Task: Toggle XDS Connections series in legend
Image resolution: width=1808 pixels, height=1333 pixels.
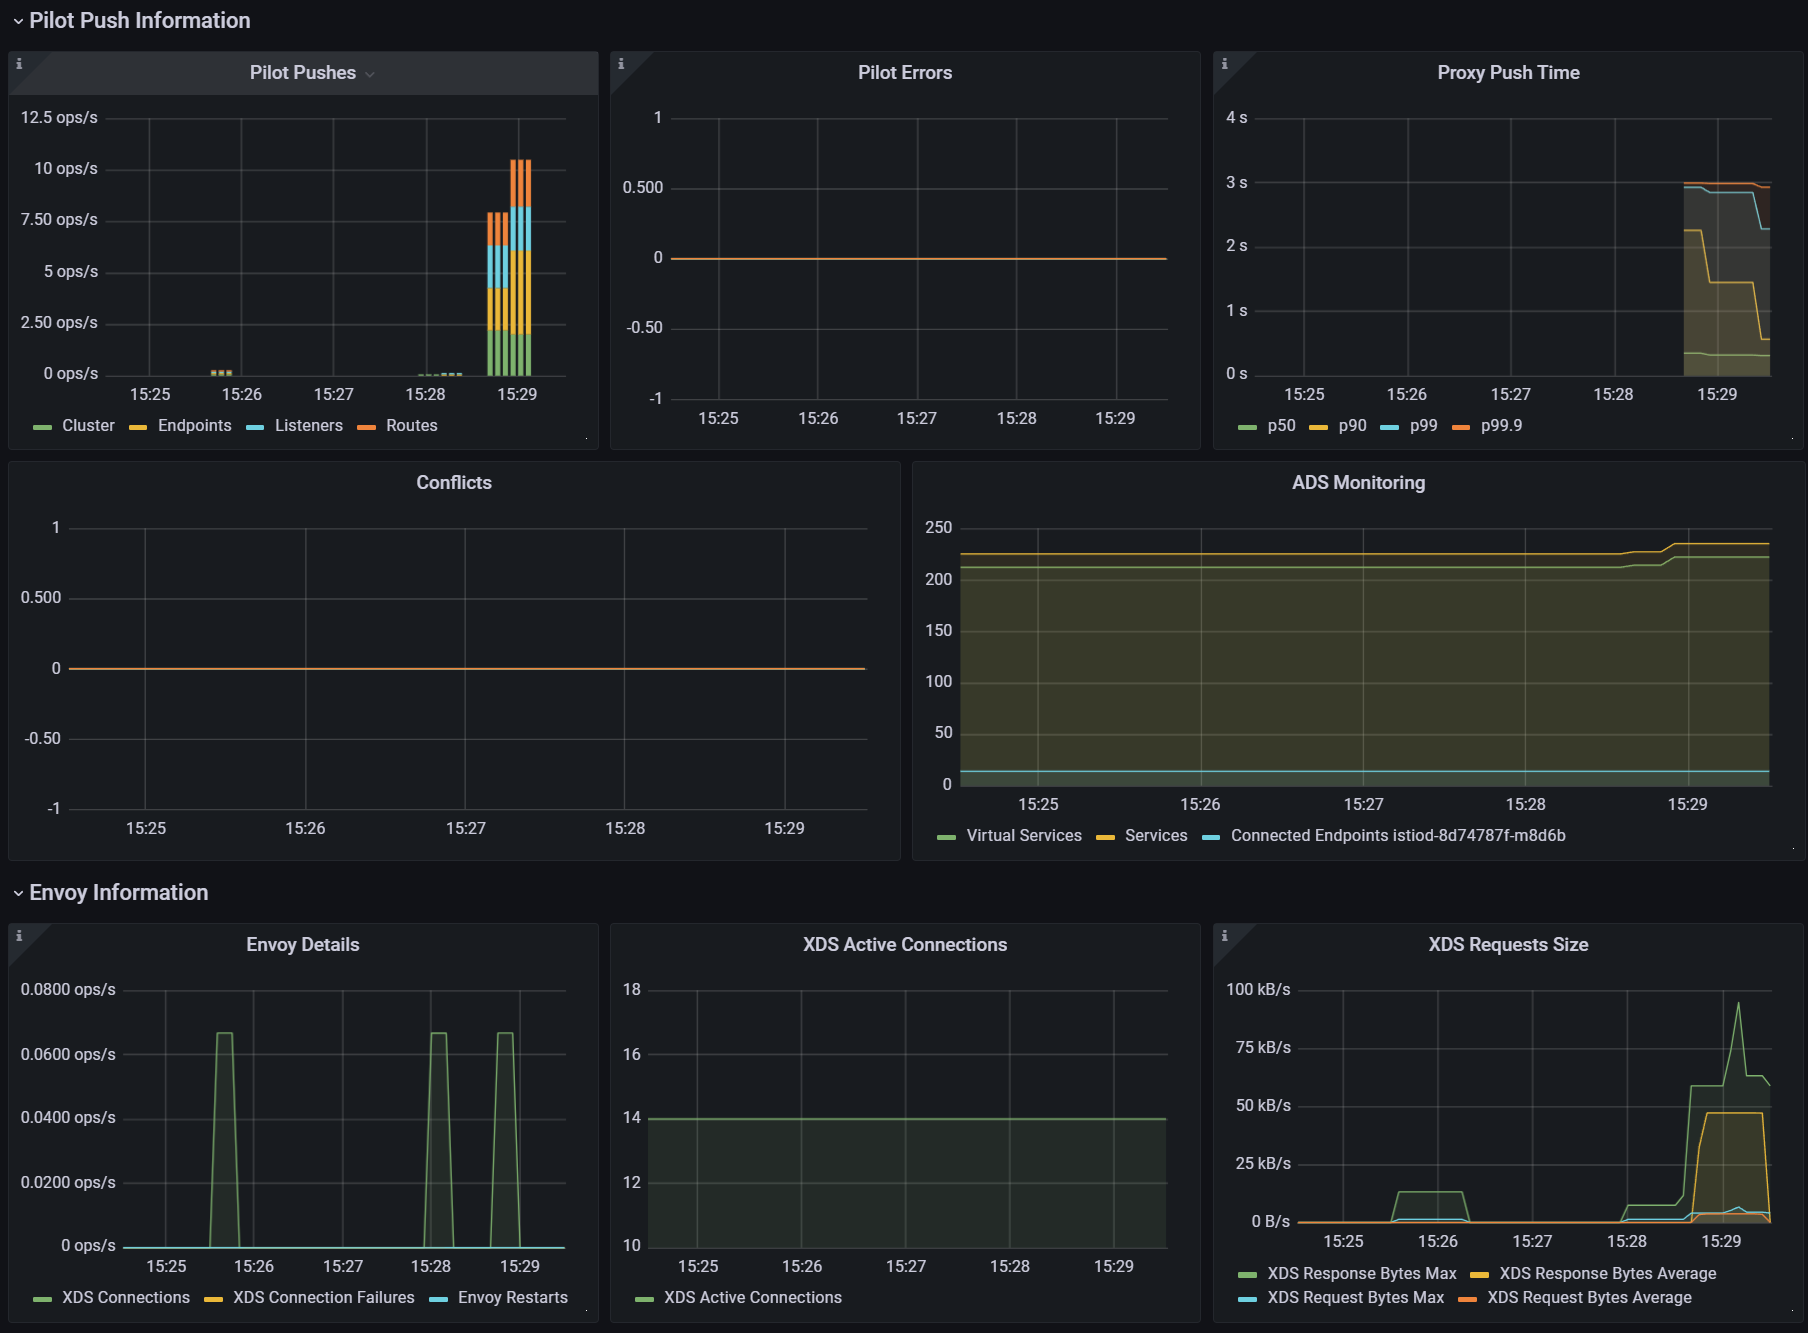Action: [126, 1298]
